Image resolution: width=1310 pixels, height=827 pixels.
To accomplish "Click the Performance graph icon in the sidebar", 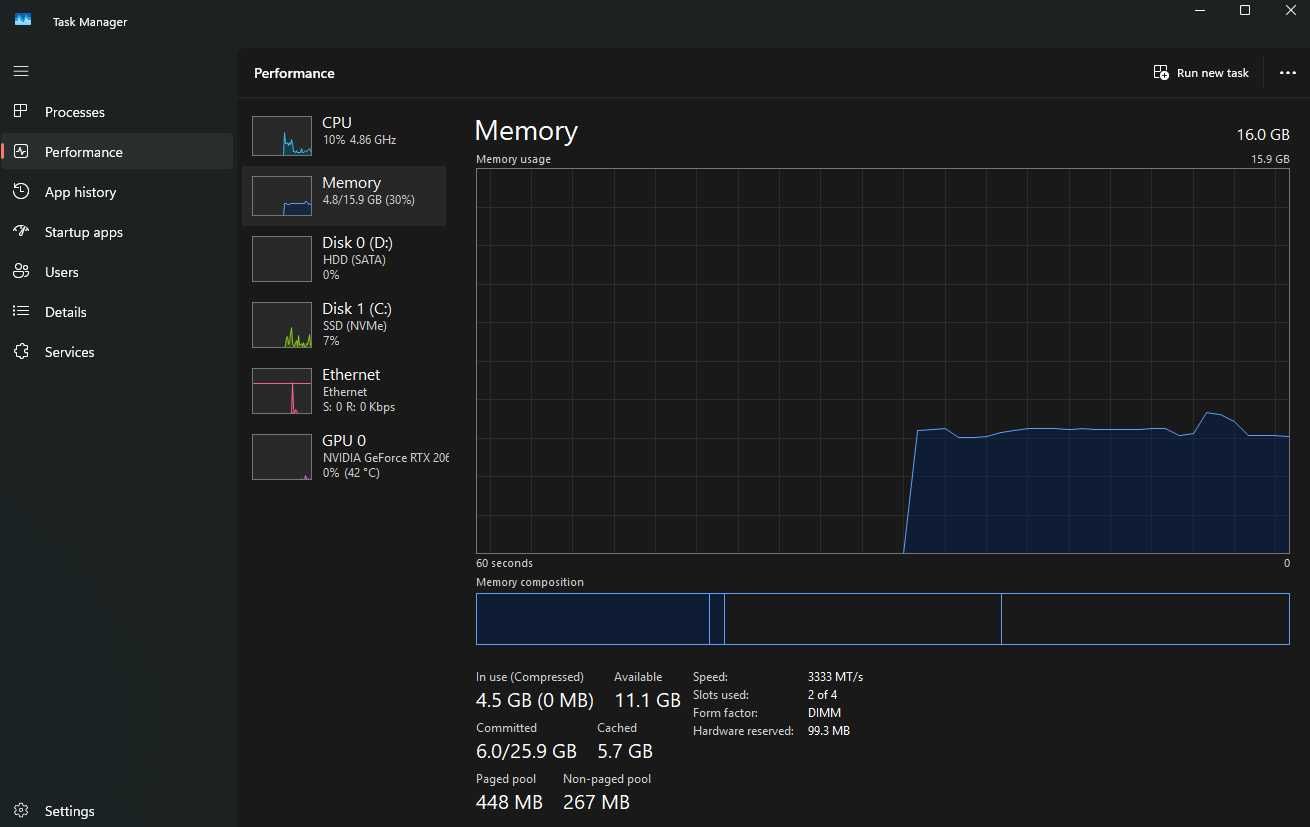I will tap(21, 151).
